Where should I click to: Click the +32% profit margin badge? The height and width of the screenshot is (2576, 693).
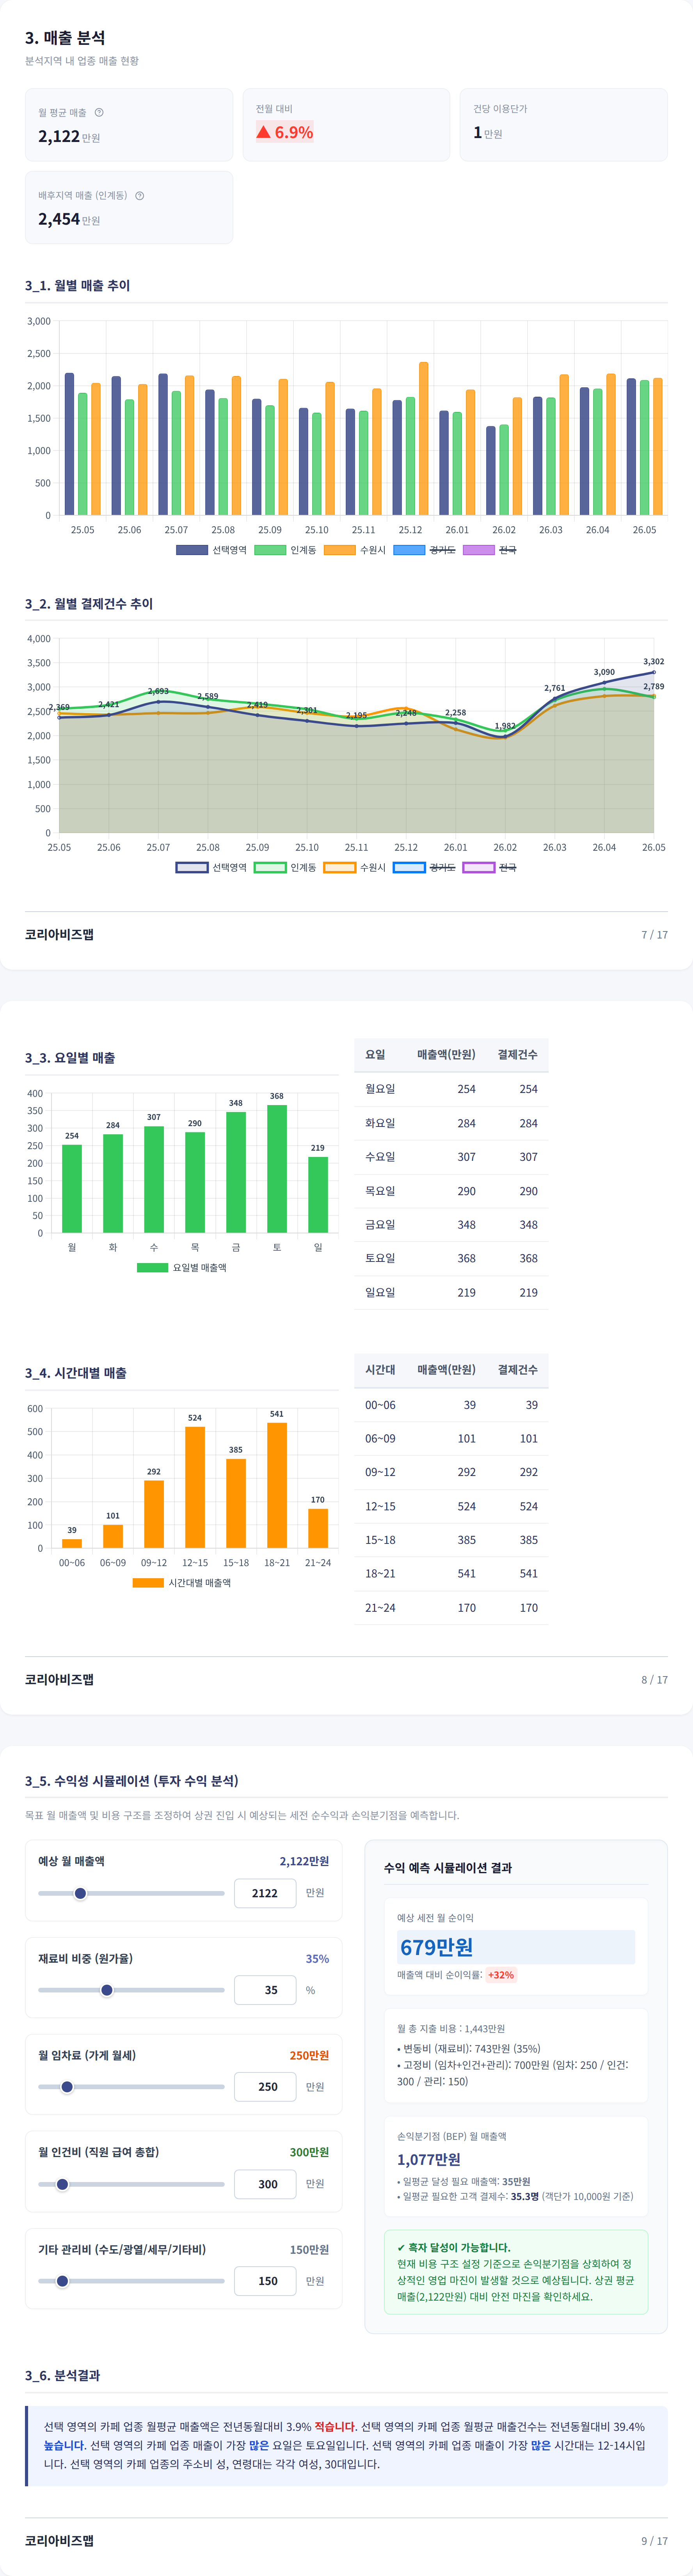click(x=501, y=1975)
